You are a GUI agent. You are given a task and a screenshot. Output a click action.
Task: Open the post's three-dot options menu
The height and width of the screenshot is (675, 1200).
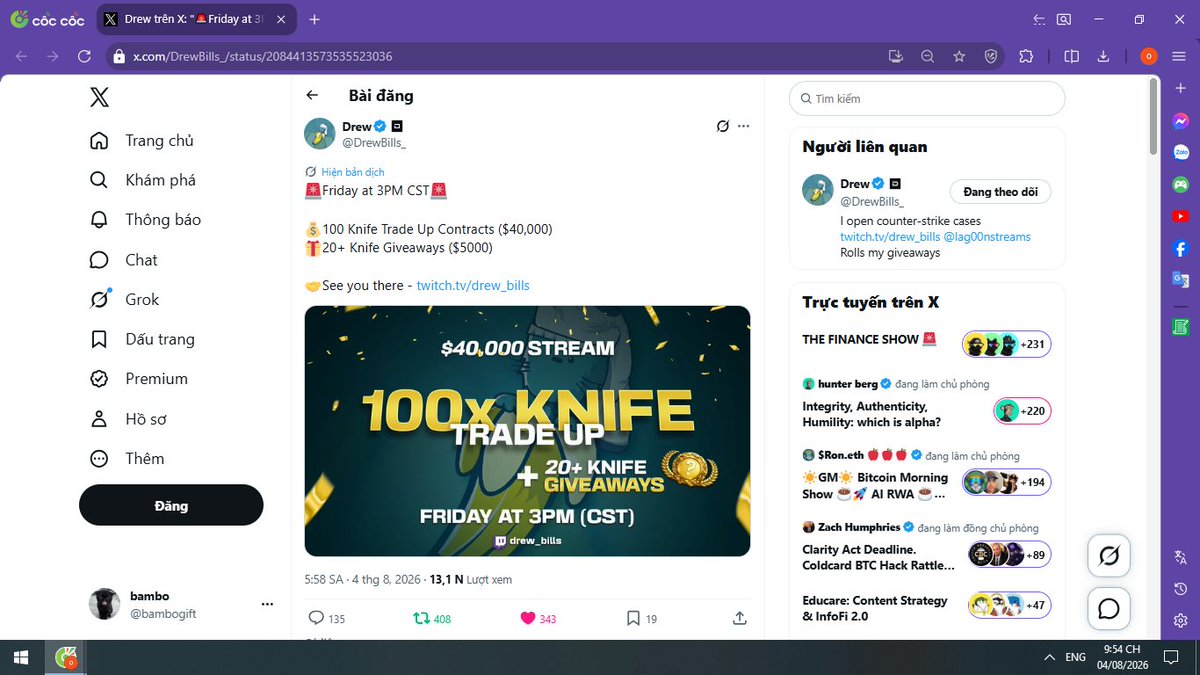point(743,126)
